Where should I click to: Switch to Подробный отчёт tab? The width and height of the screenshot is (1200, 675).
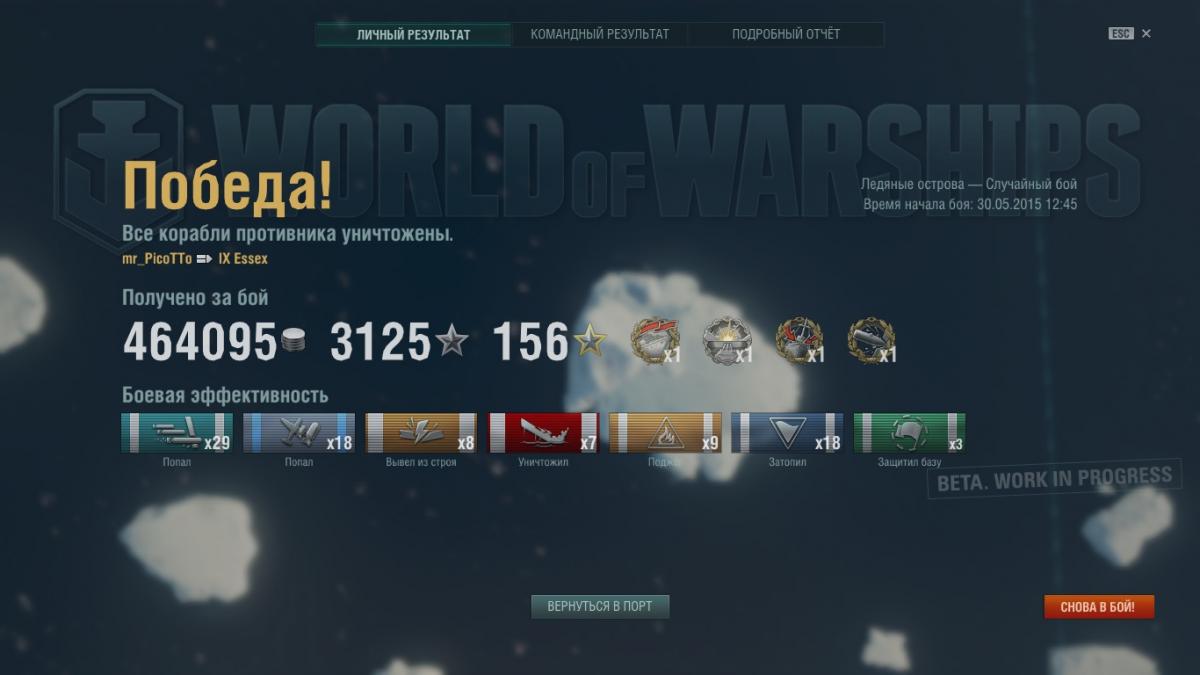tap(786, 34)
